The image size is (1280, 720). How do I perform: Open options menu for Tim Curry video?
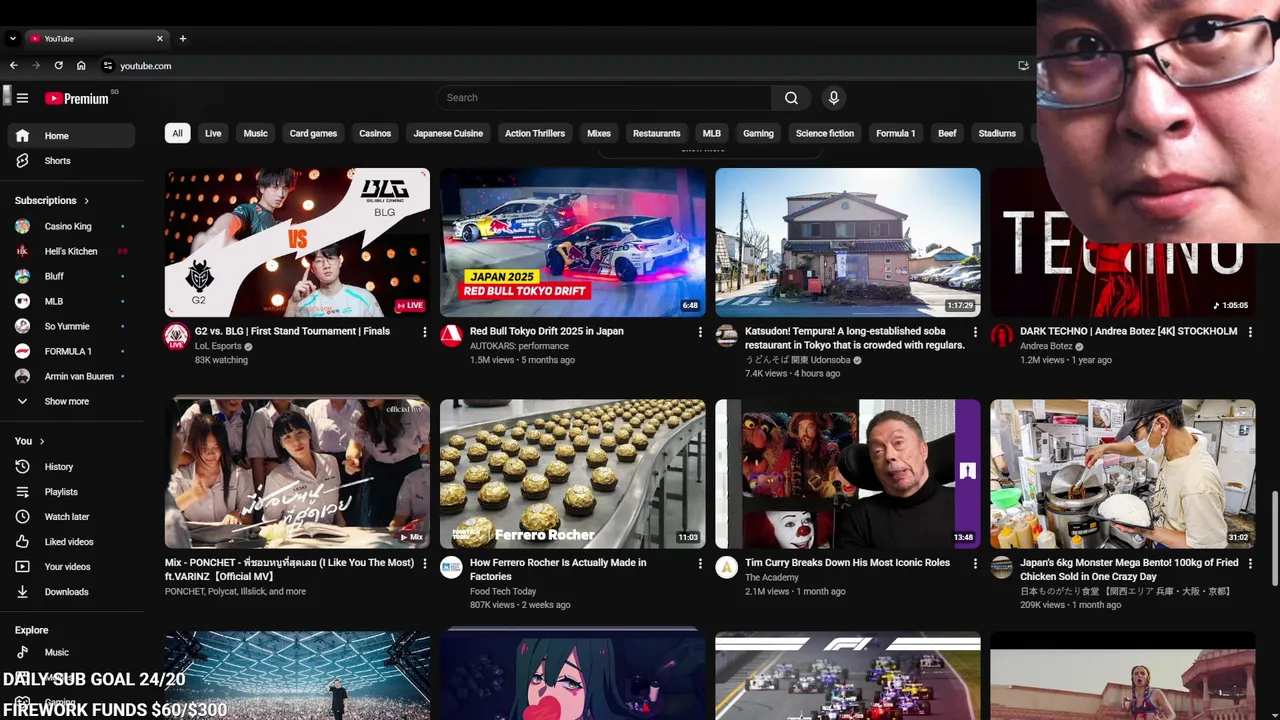975,564
